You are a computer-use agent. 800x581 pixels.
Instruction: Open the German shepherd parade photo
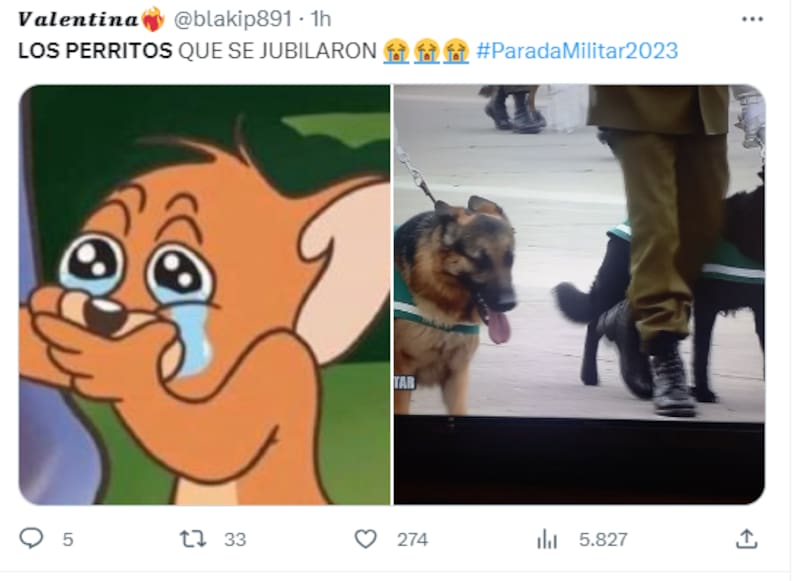point(579,295)
